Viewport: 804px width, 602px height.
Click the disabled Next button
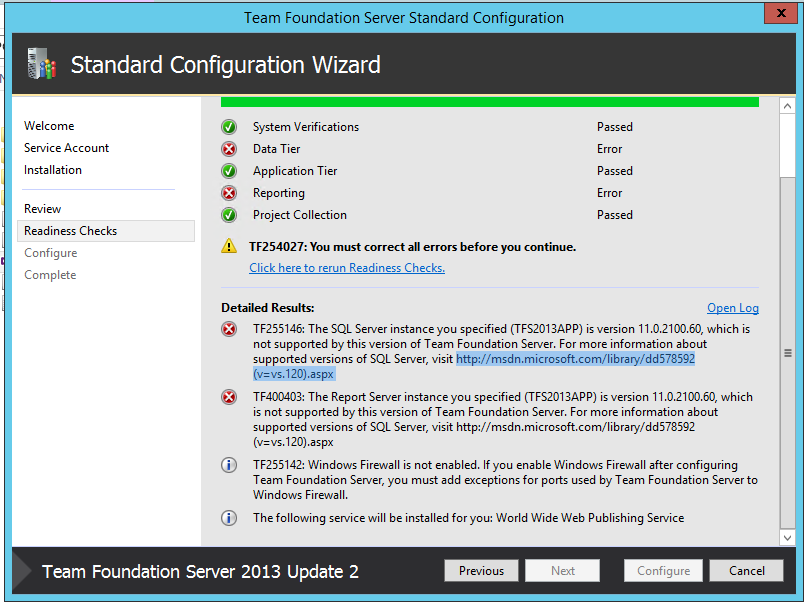tap(562, 571)
